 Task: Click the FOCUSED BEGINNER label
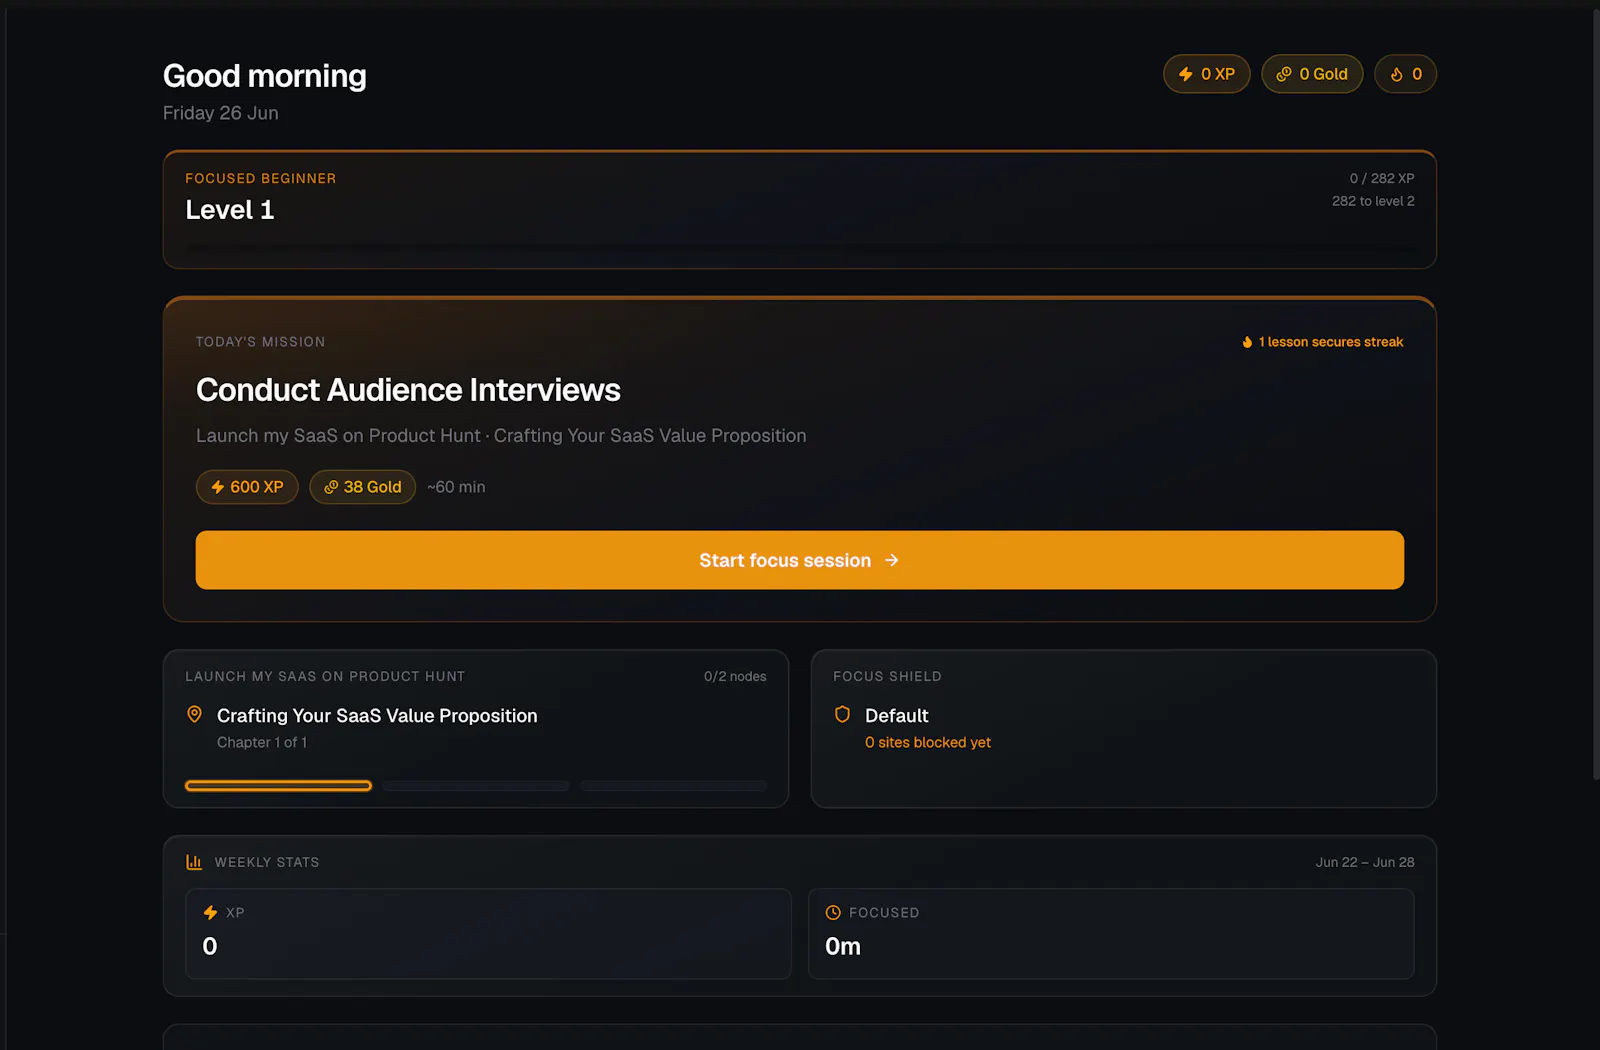pyautogui.click(x=261, y=178)
